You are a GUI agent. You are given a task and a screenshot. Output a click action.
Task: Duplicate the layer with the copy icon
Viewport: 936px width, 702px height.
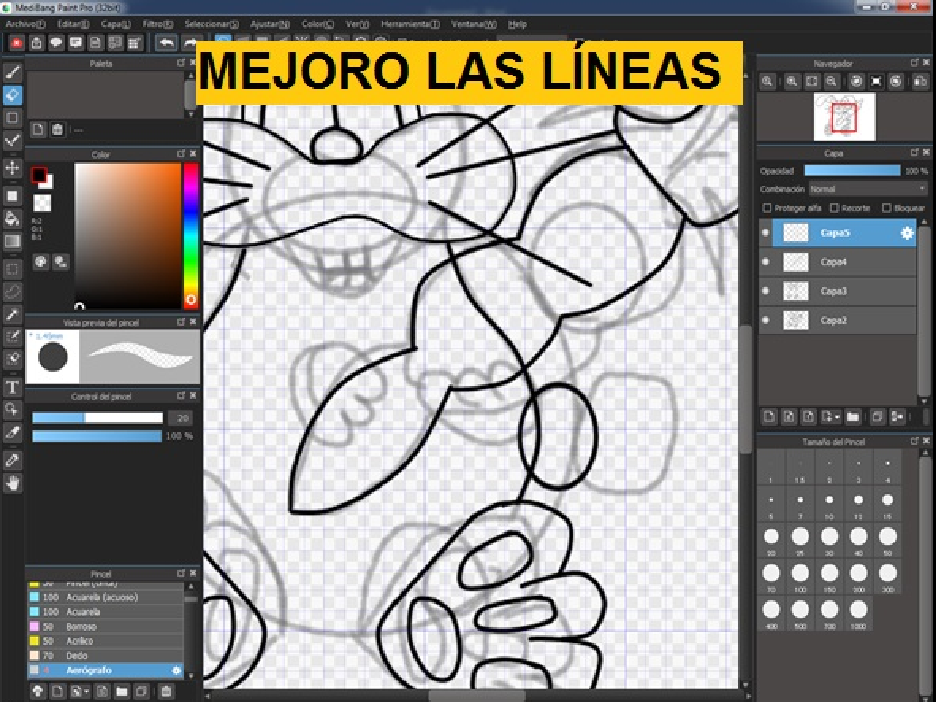pos(877,417)
